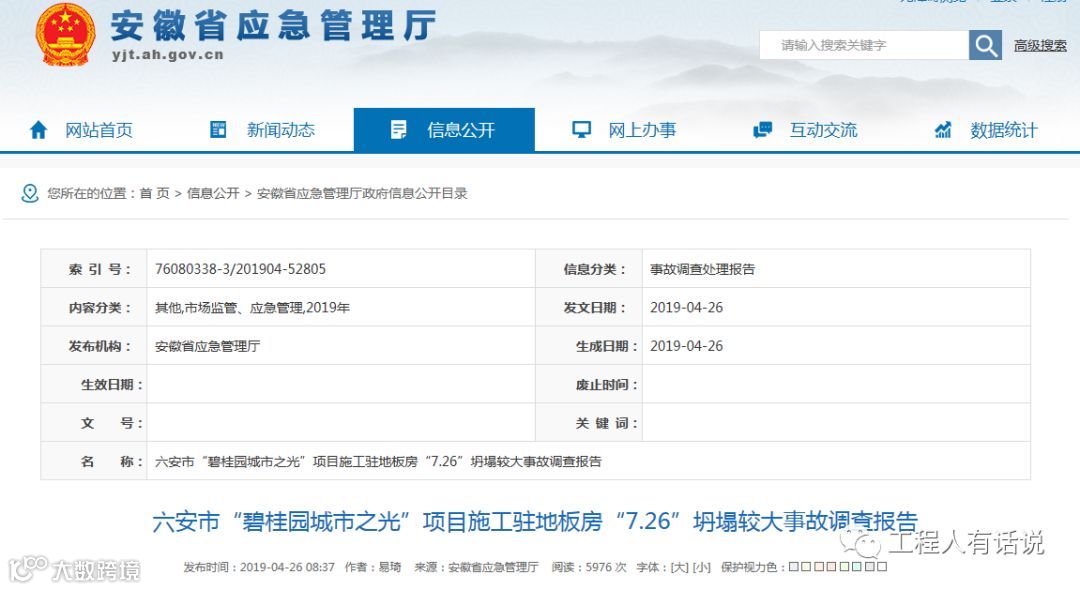Click the site title 安徽省应急管理厅
This screenshot has width=1080, height=590.
pyautogui.click(x=273, y=25)
